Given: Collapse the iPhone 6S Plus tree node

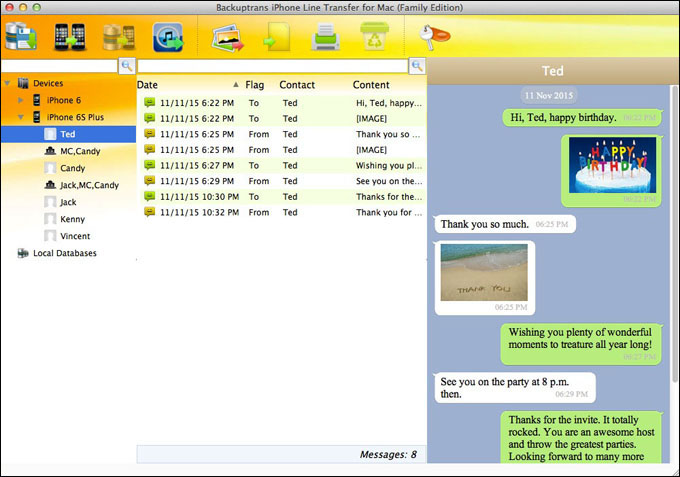Looking at the screenshot, I should 20,117.
